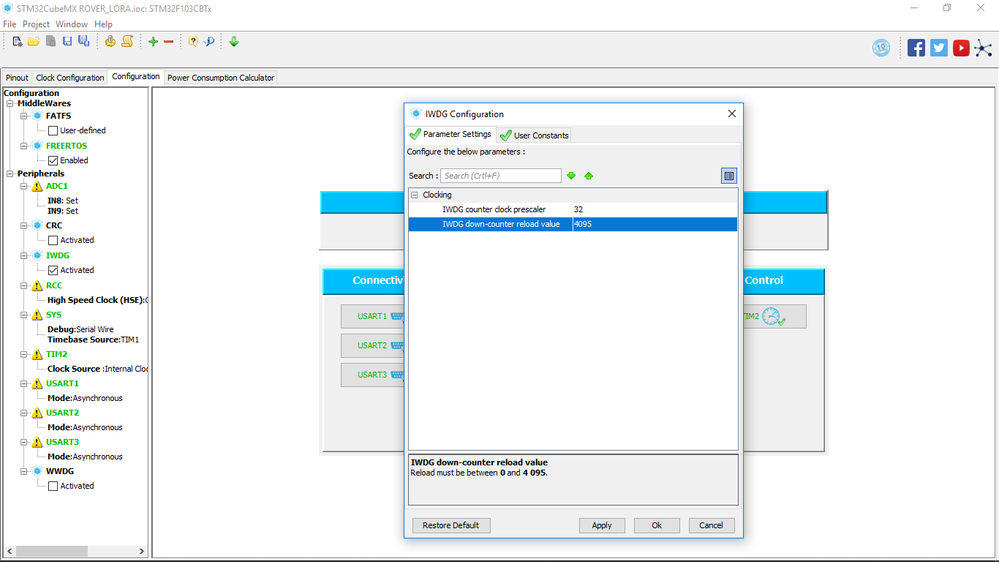Jump to previous search match arrow
Screen dimensions: 999x562
point(589,176)
